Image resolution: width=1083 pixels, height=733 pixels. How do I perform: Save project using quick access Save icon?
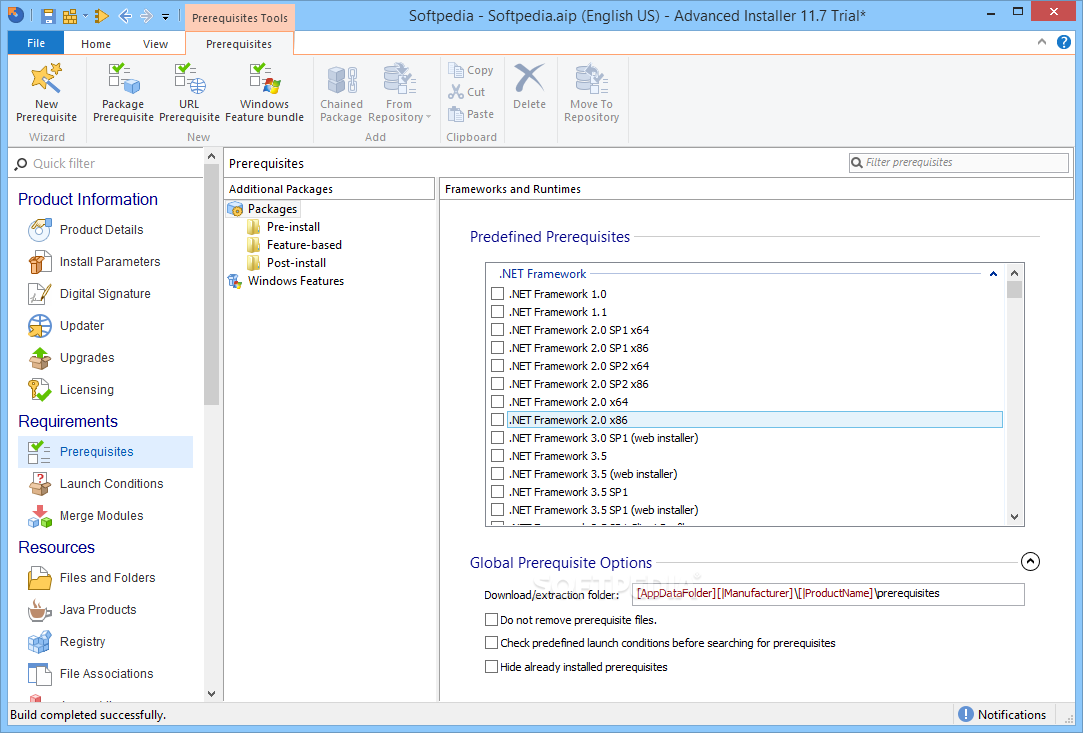click(48, 16)
